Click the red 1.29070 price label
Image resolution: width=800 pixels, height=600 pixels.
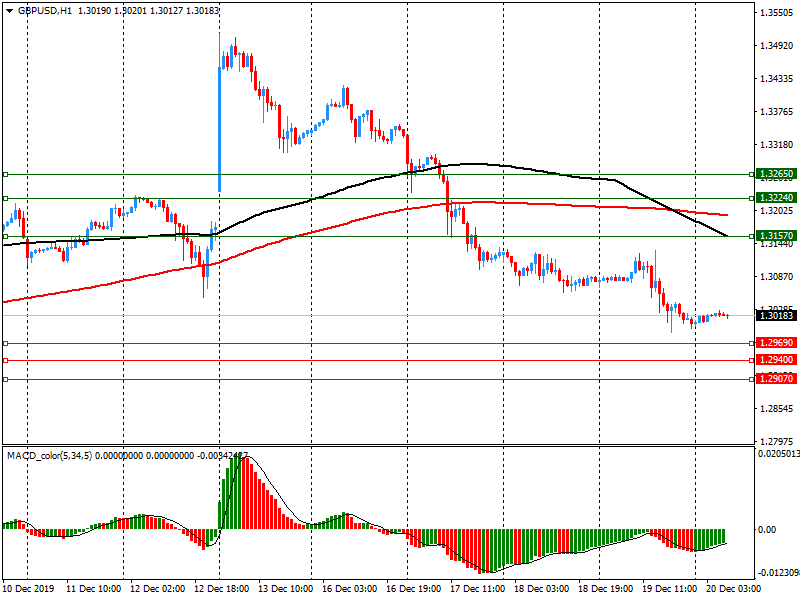776,379
